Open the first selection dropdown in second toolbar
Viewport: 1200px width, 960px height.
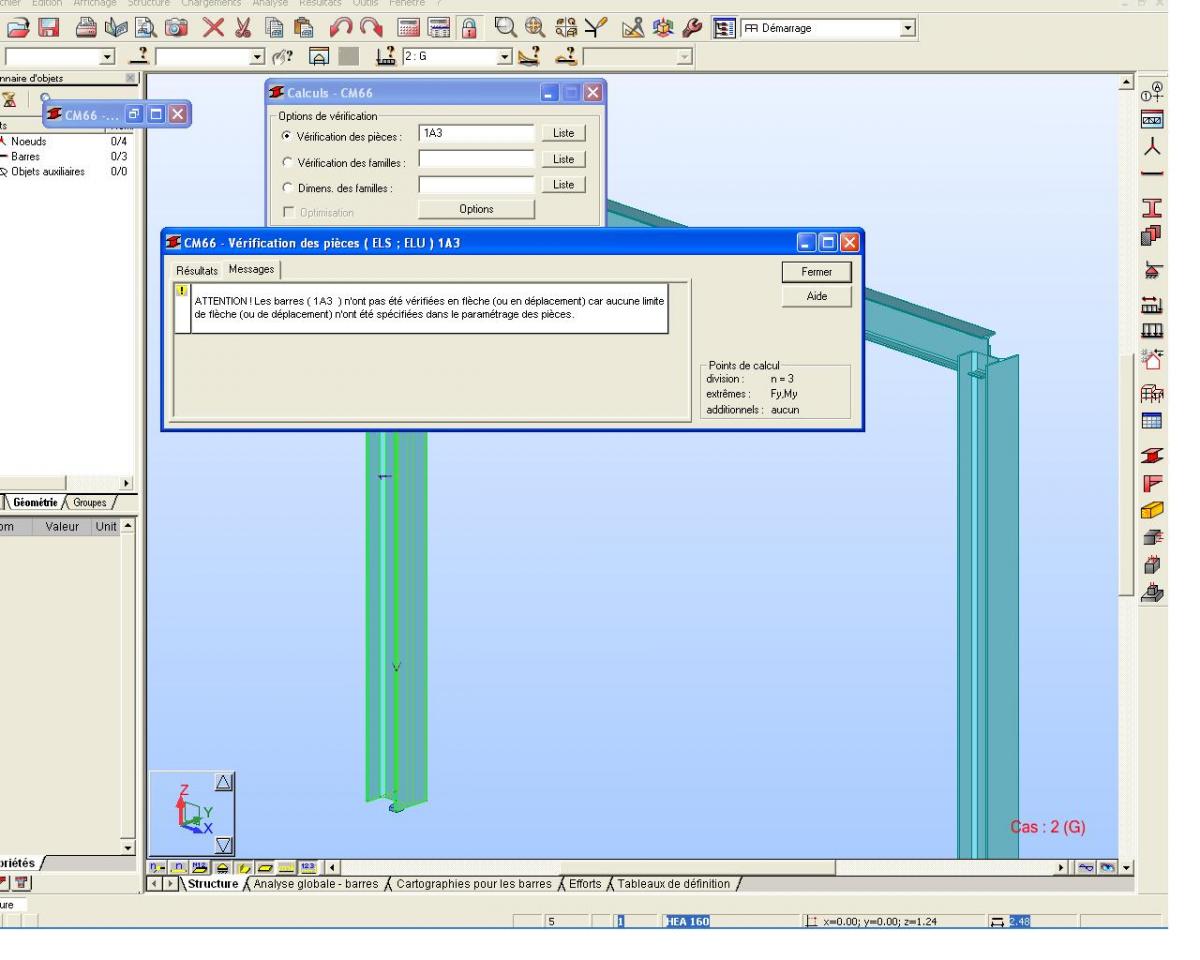108,59
